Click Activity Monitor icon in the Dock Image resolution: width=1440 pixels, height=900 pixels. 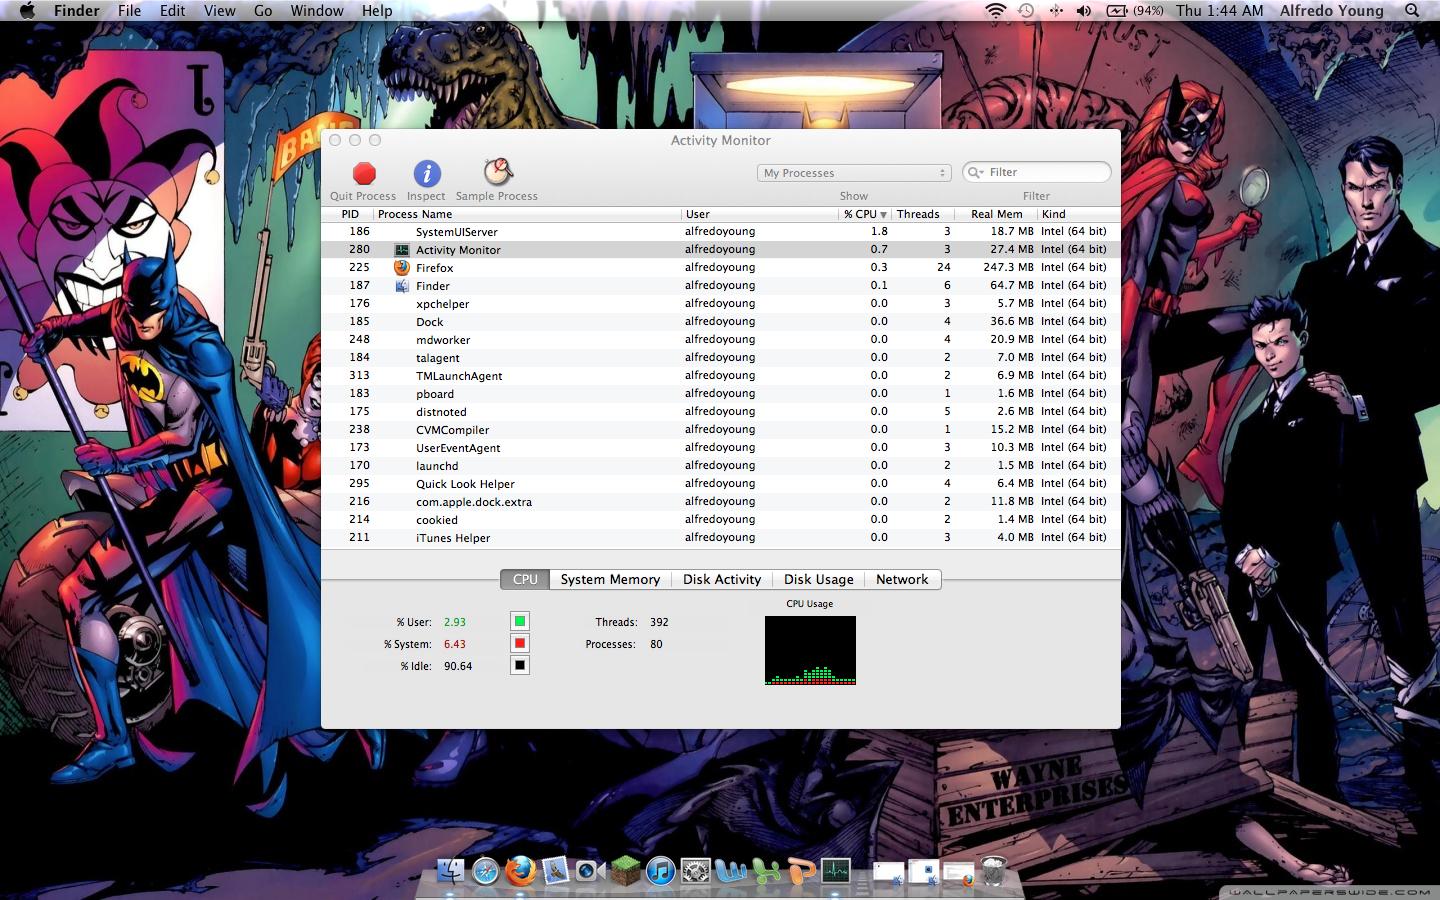(x=836, y=871)
